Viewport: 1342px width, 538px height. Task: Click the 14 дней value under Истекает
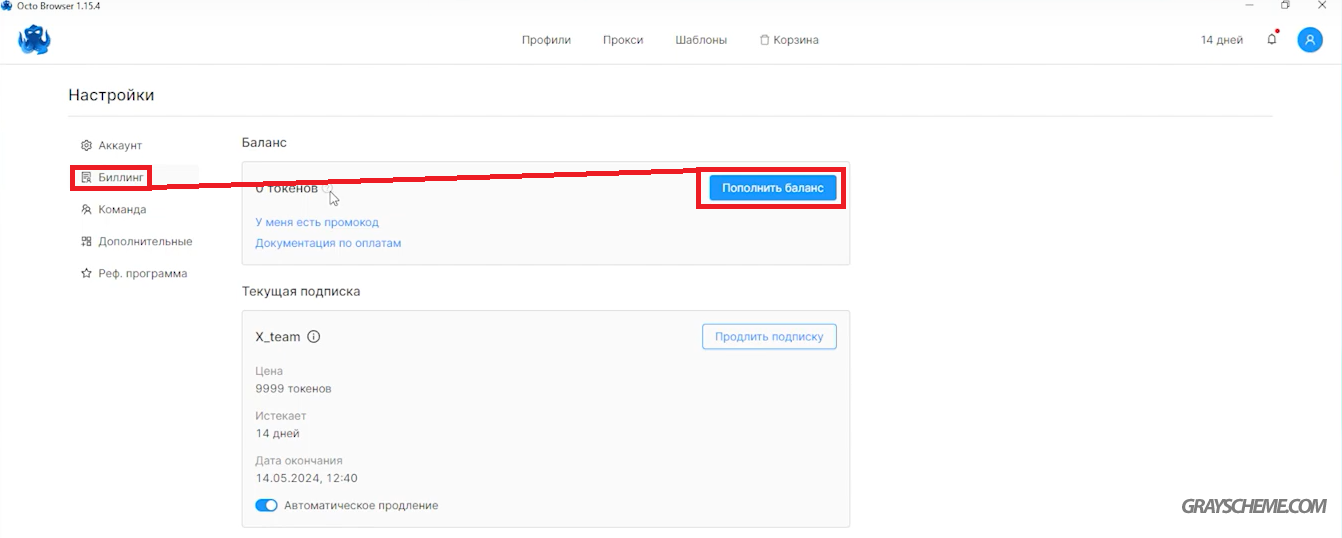point(277,434)
